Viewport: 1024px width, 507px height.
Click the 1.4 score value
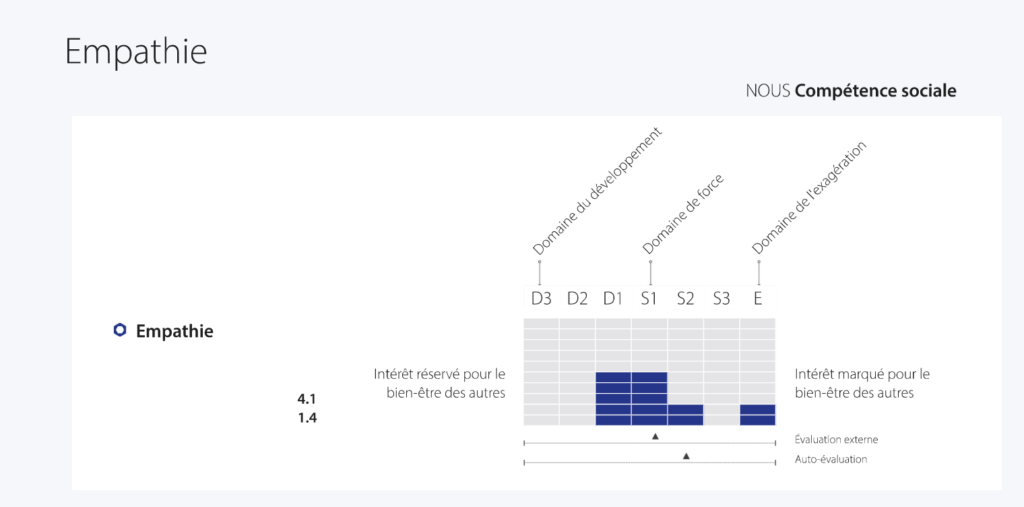point(307,418)
